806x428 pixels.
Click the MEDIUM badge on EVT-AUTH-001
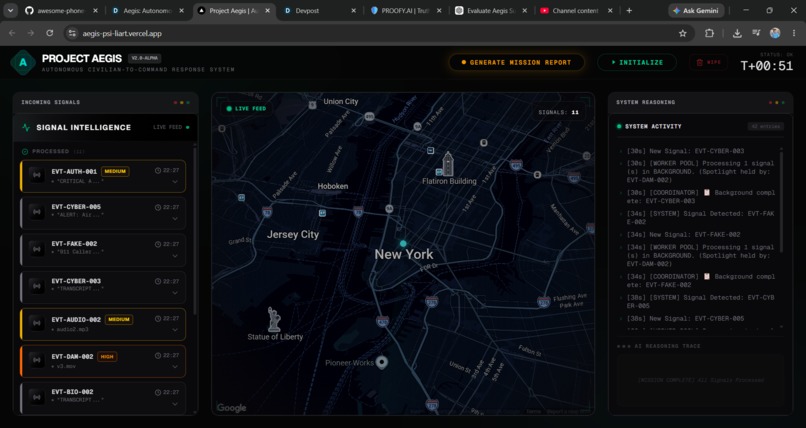coord(115,171)
